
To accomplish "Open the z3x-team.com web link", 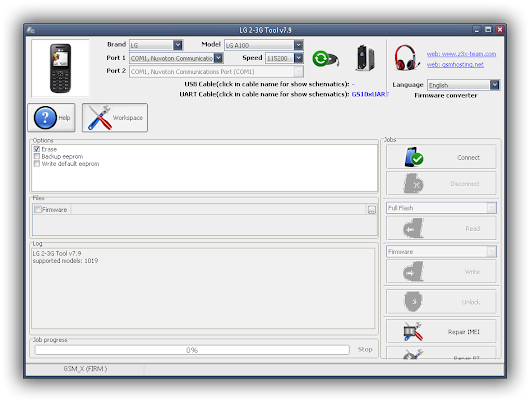I will click(461, 54).
